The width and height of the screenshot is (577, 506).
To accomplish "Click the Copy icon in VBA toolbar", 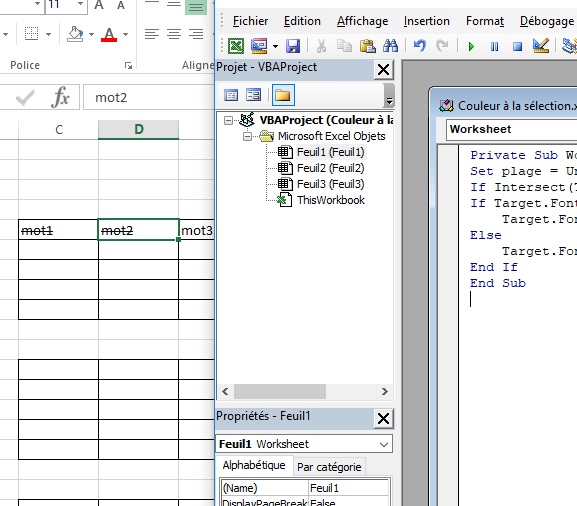I will [344, 46].
